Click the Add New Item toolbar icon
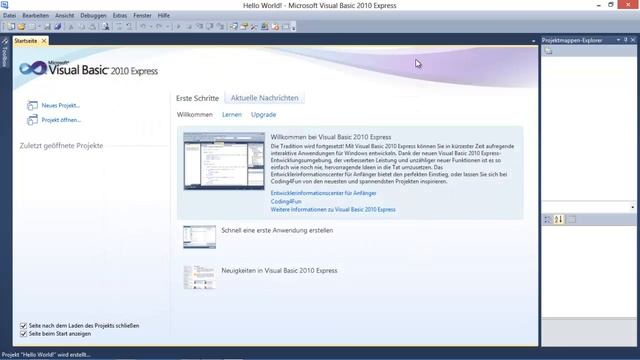Image resolution: width=640 pixels, height=360 pixels. [x=32, y=27]
